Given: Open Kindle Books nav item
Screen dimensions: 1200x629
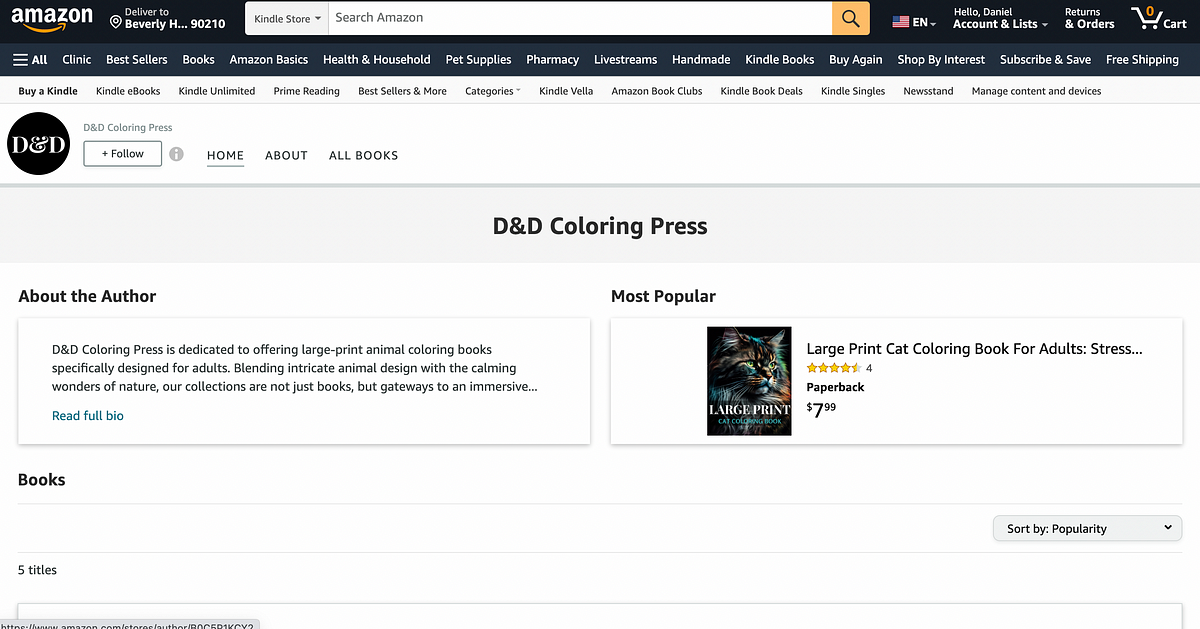Looking at the screenshot, I should point(780,60).
